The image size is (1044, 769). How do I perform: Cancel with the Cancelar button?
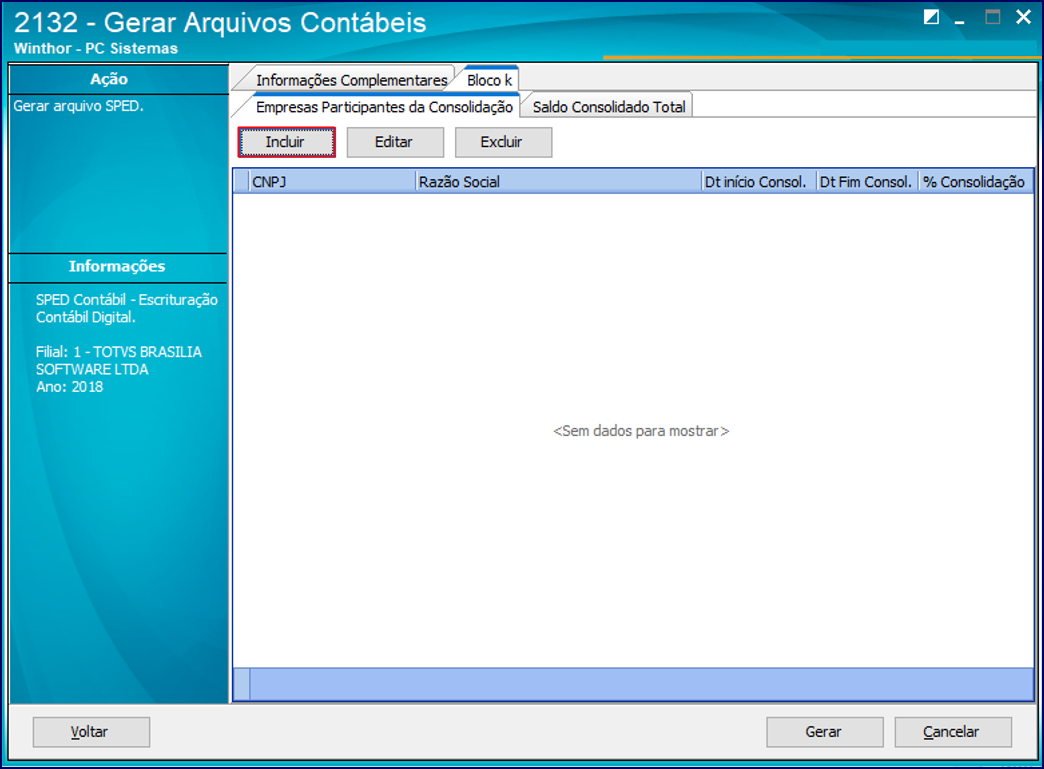953,732
